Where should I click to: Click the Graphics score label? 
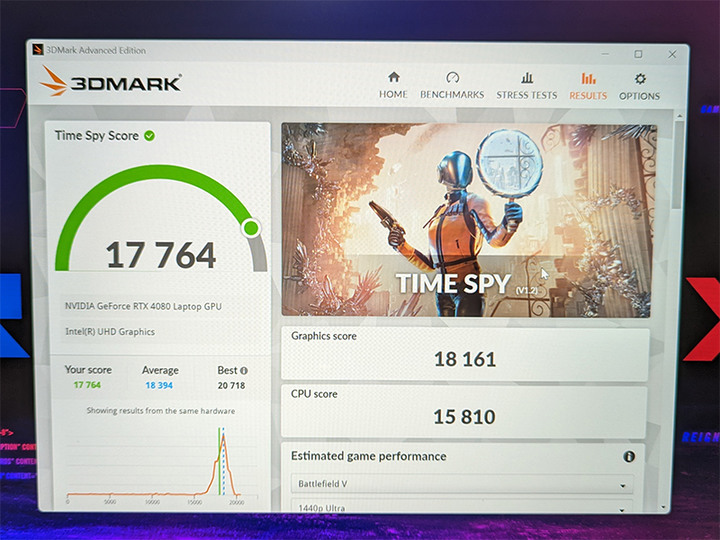[324, 336]
